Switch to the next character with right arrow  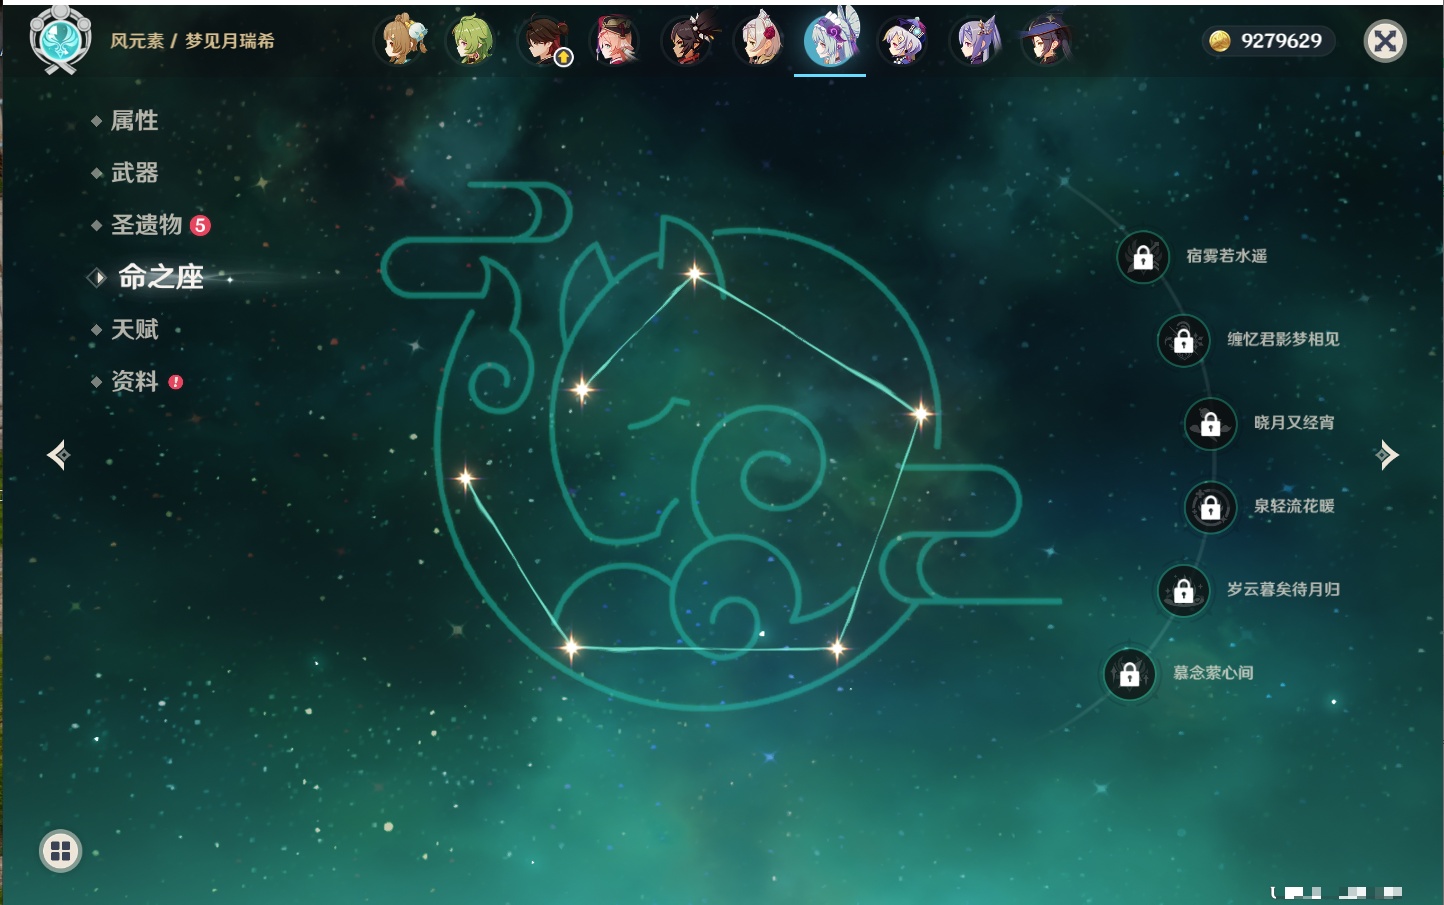[1387, 455]
